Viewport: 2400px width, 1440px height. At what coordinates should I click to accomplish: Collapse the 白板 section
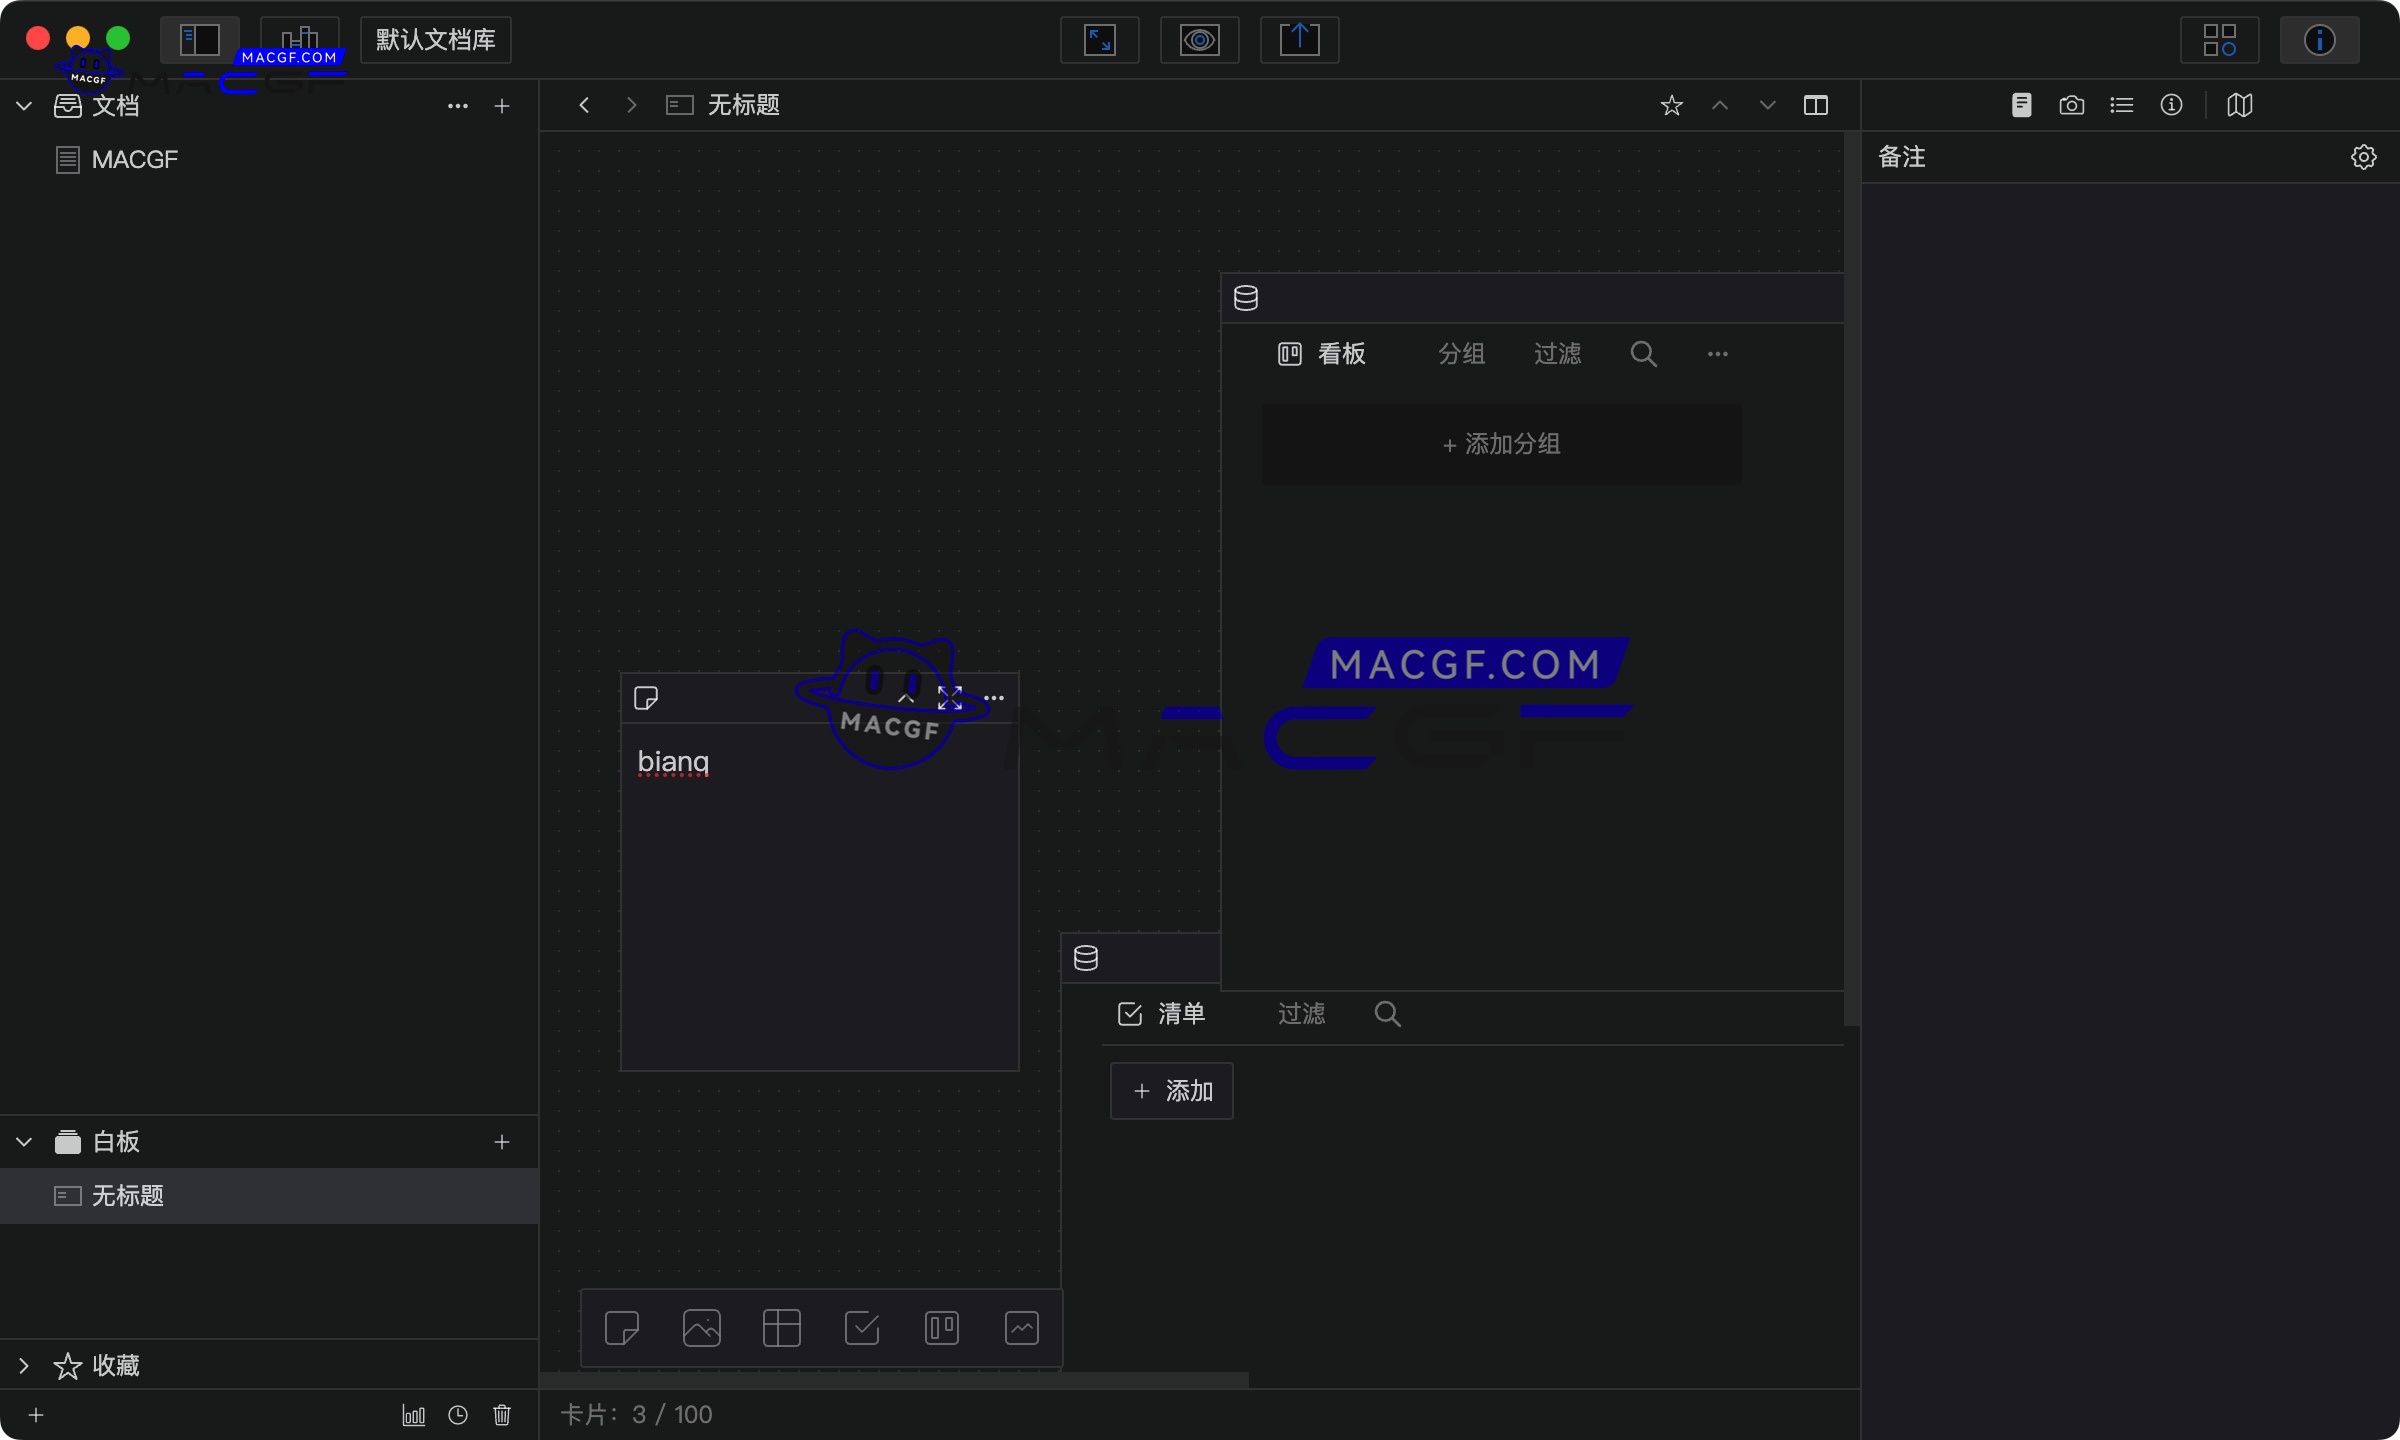click(23, 1142)
